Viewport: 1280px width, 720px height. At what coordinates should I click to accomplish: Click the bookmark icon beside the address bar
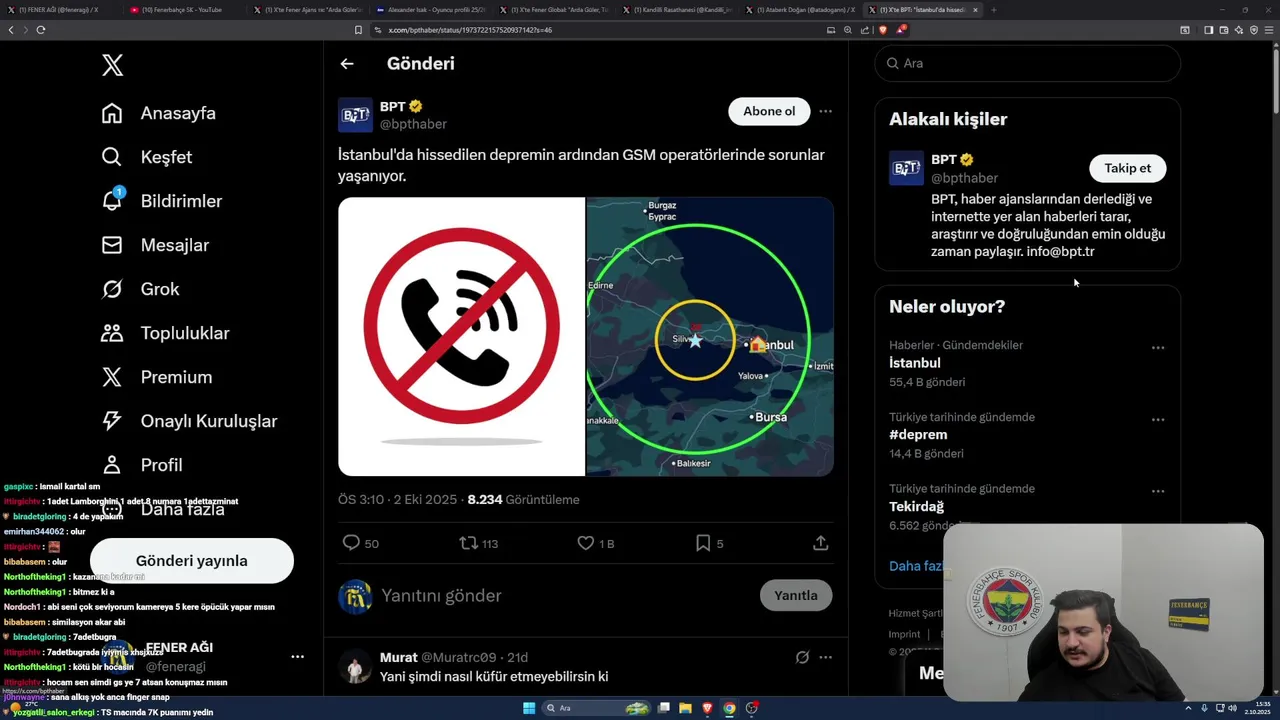coord(358,30)
